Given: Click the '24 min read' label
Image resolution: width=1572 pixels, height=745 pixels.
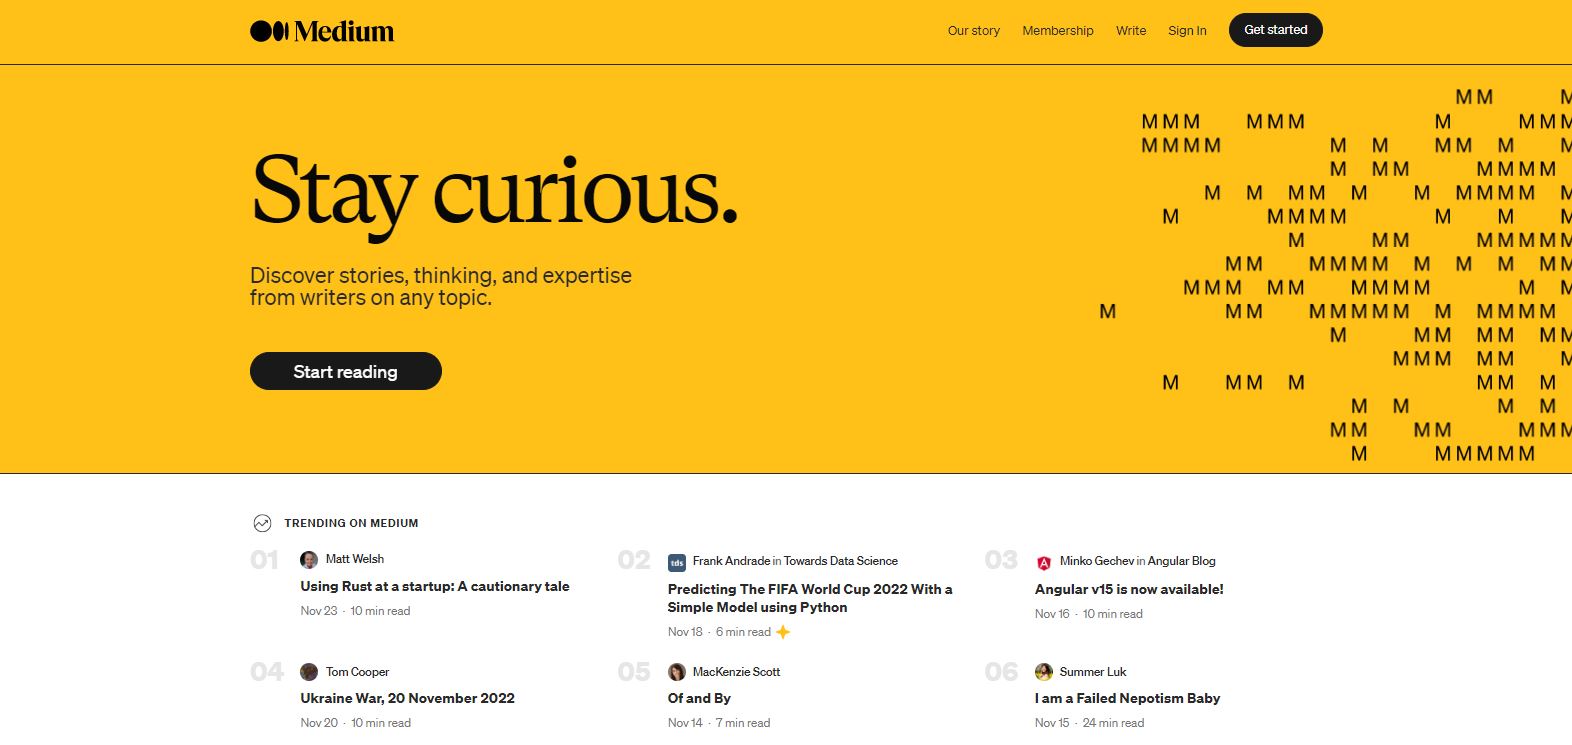Looking at the screenshot, I should pyautogui.click(x=1114, y=723).
